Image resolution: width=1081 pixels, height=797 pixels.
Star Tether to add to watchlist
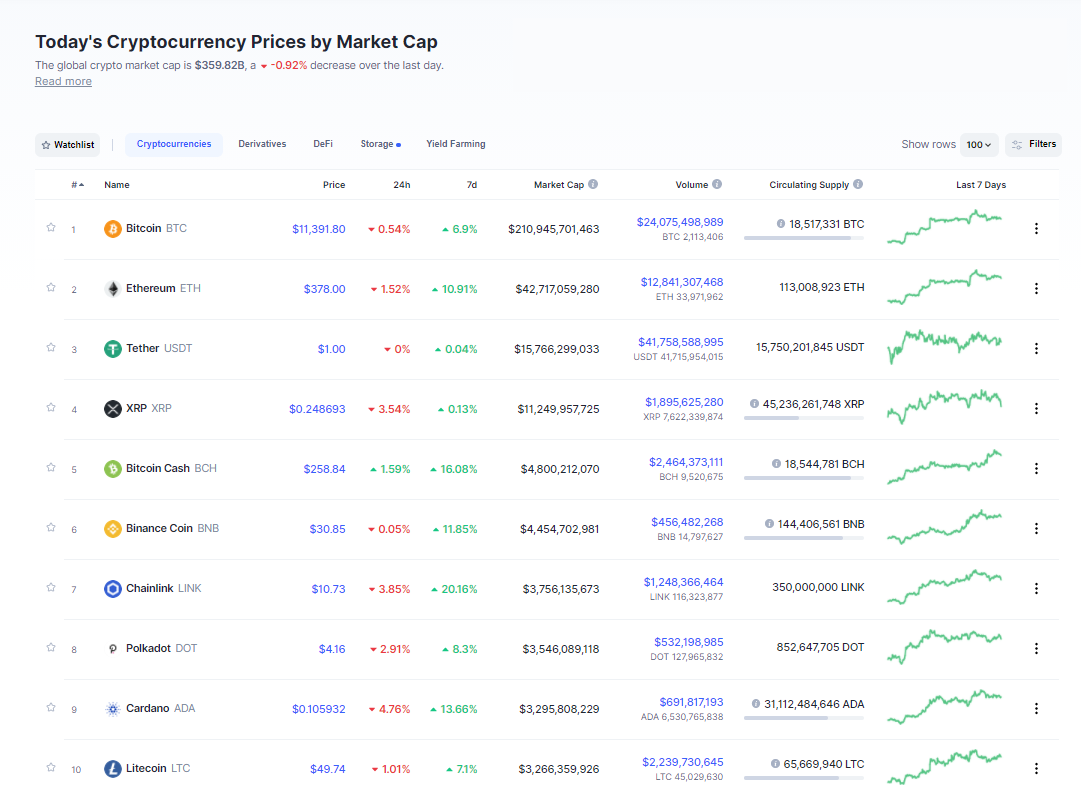coord(51,347)
